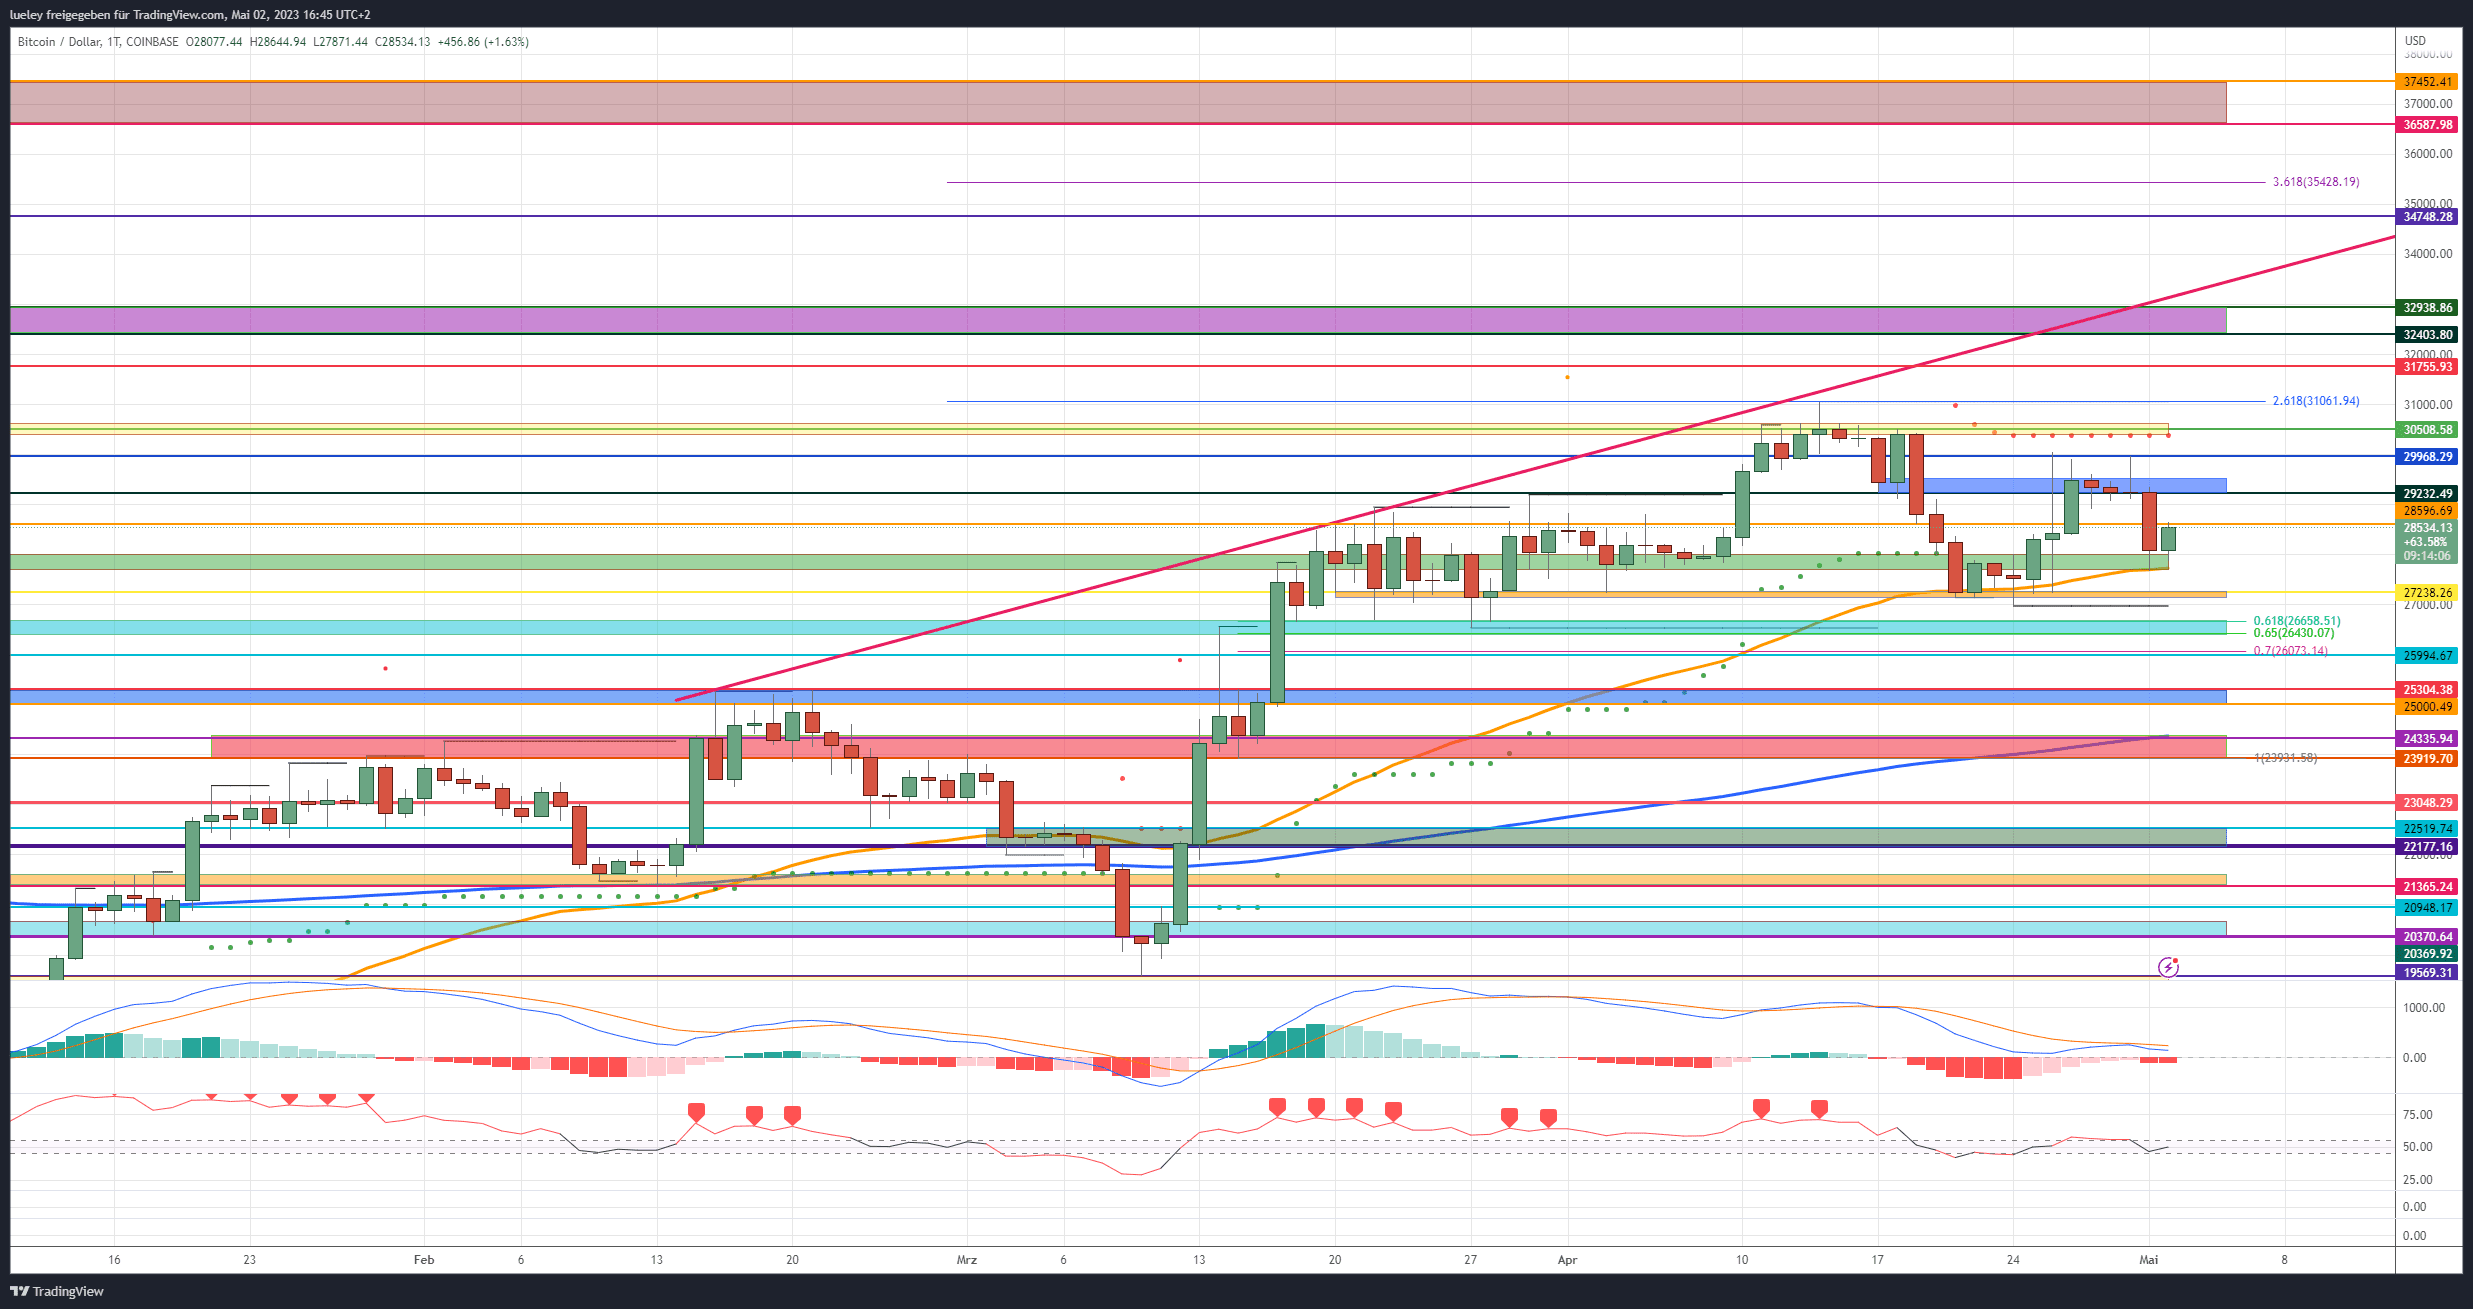Select the orange 25000.49 price label

click(x=2427, y=707)
